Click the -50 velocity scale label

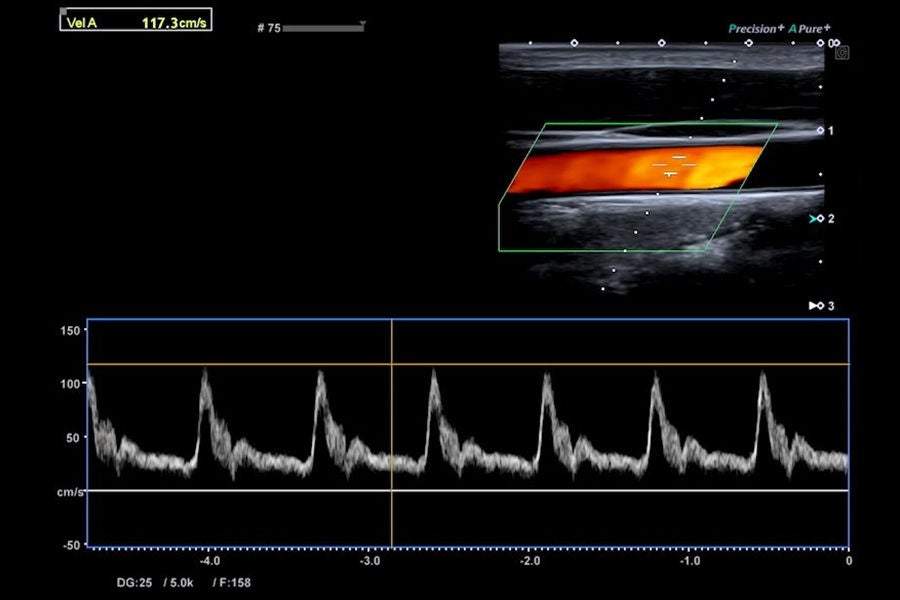(x=71, y=545)
